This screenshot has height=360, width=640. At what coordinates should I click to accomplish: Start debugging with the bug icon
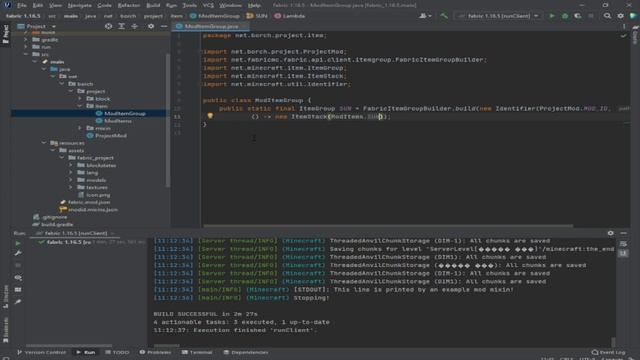click(x=565, y=16)
